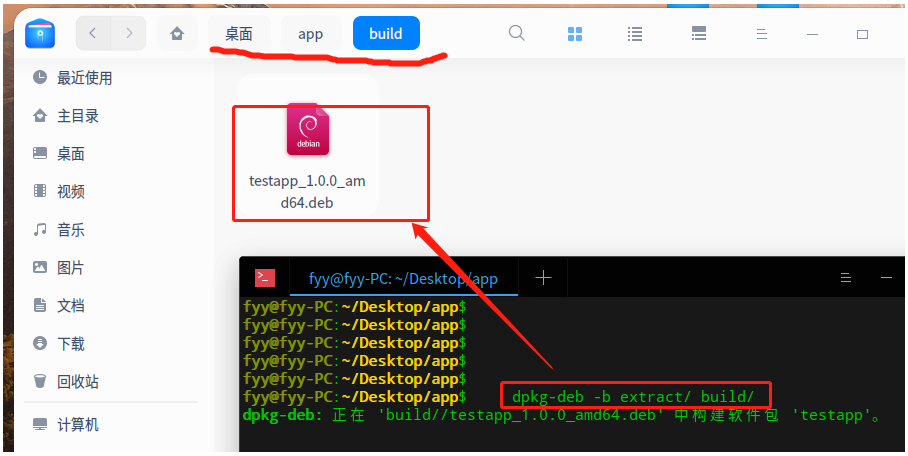The height and width of the screenshot is (456, 908).
Task: Minimize the file manager window
Action: [x=812, y=35]
